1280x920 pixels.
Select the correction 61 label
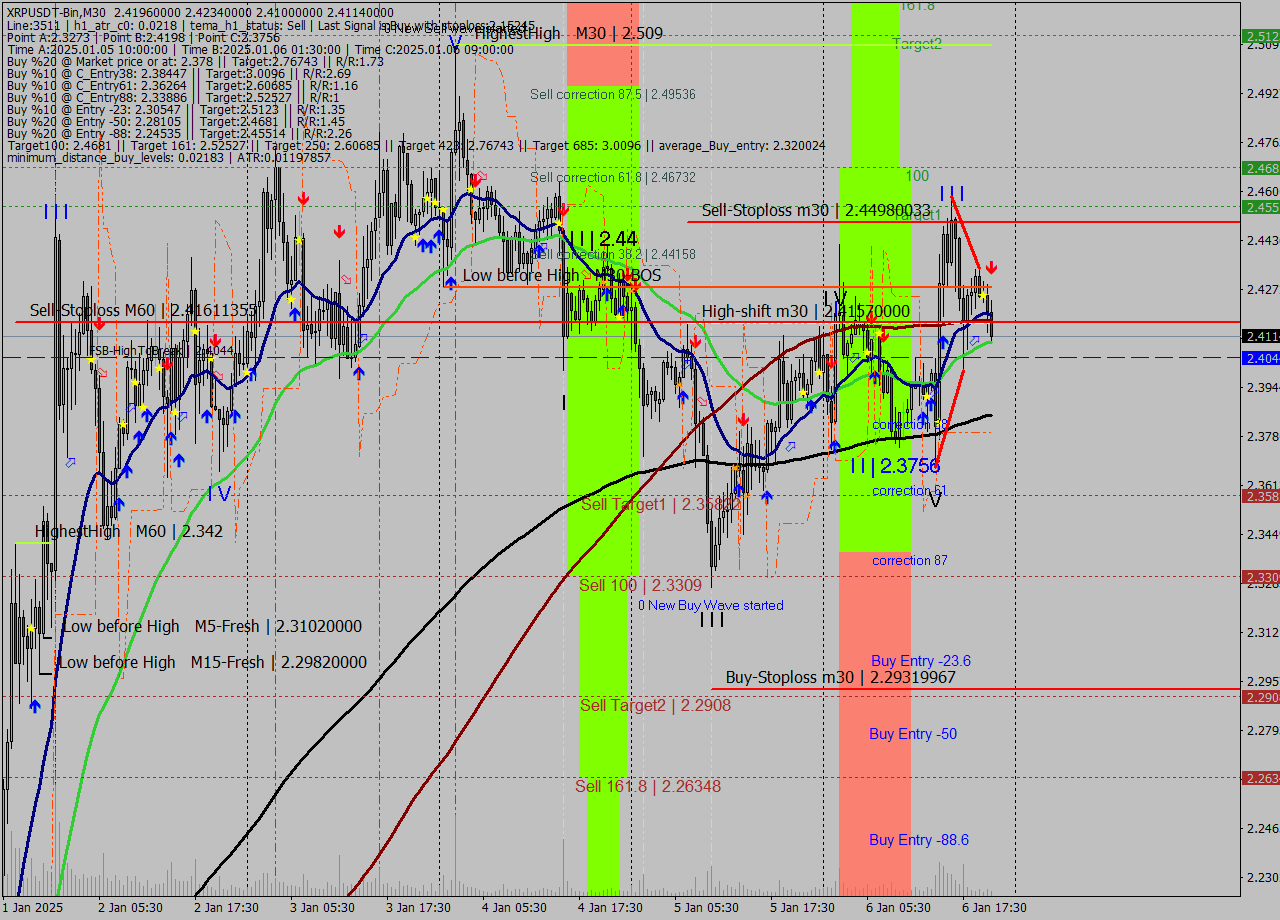pyautogui.click(x=910, y=490)
